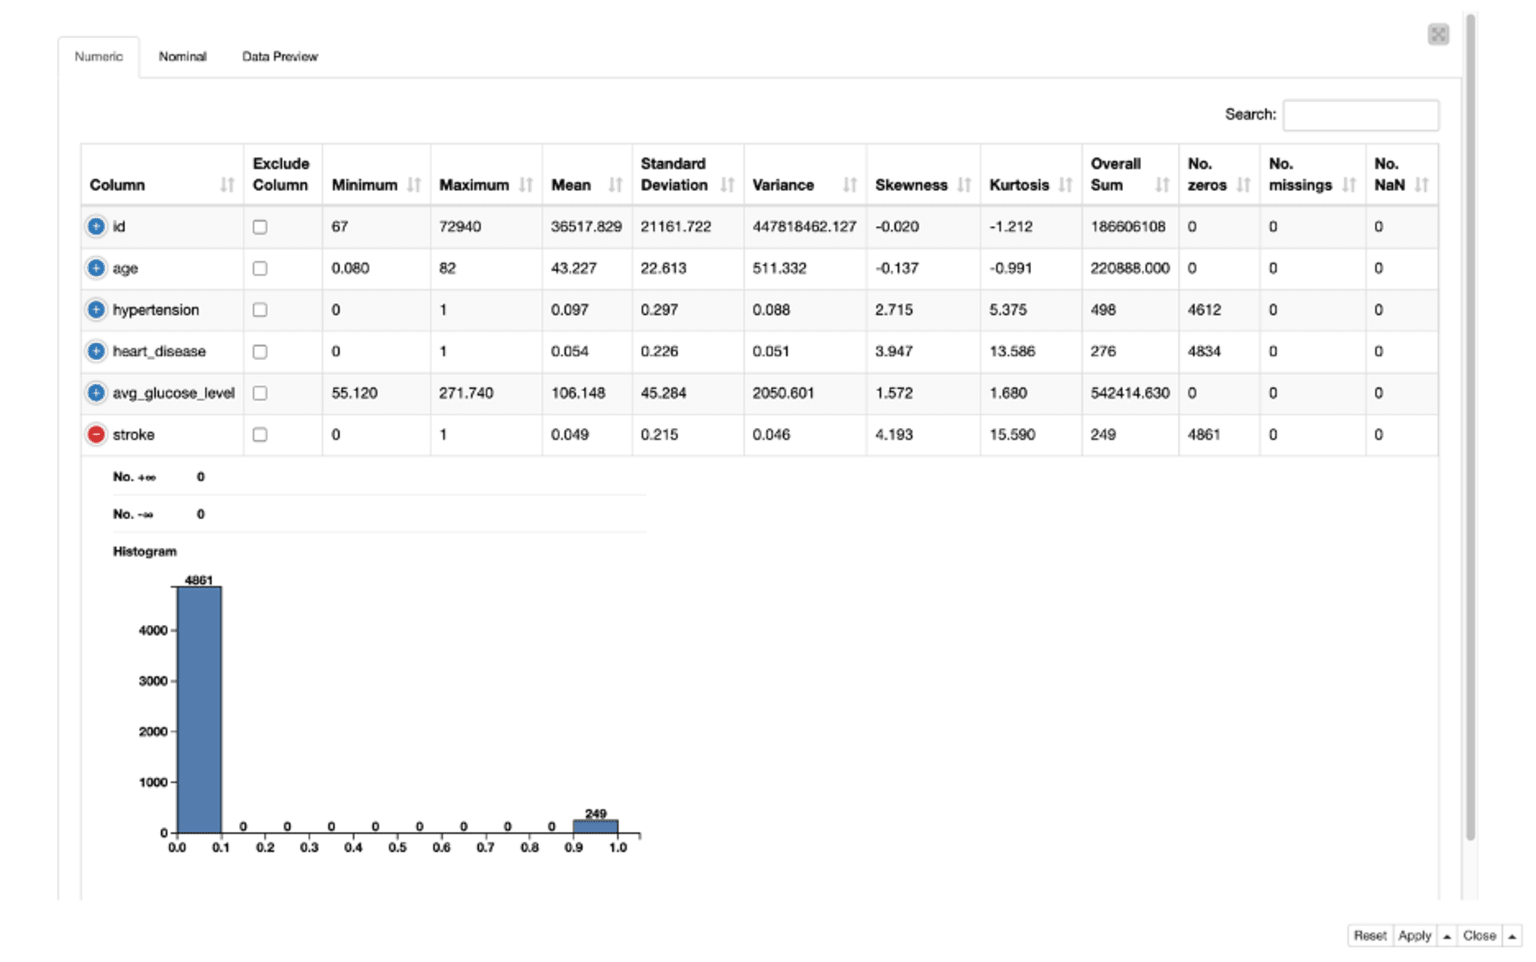Select age standard deviation 22.613
Viewport: 1536px width, 962px height.
tap(663, 268)
